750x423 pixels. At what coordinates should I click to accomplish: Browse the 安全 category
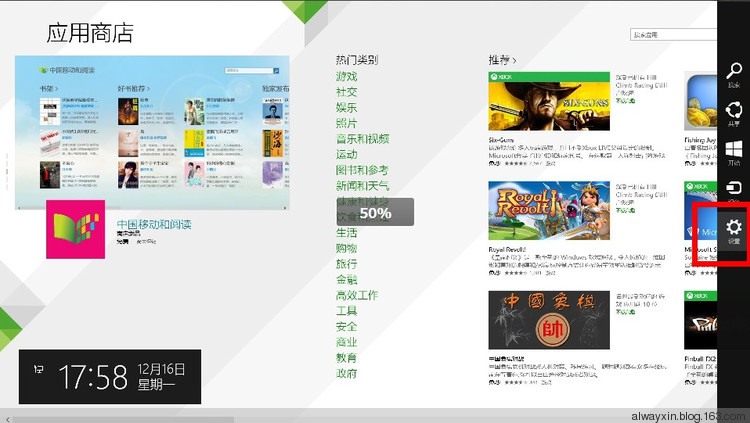346,326
